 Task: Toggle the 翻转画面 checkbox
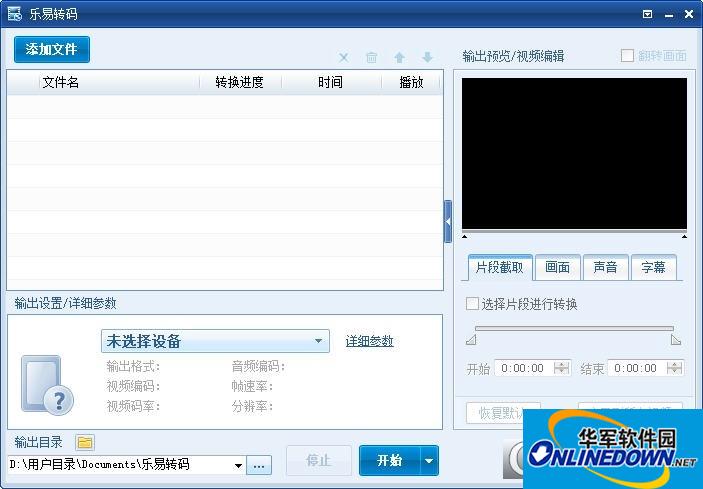[x=627, y=56]
